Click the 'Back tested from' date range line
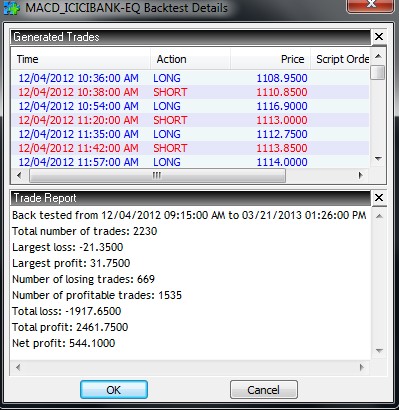 [x=189, y=215]
